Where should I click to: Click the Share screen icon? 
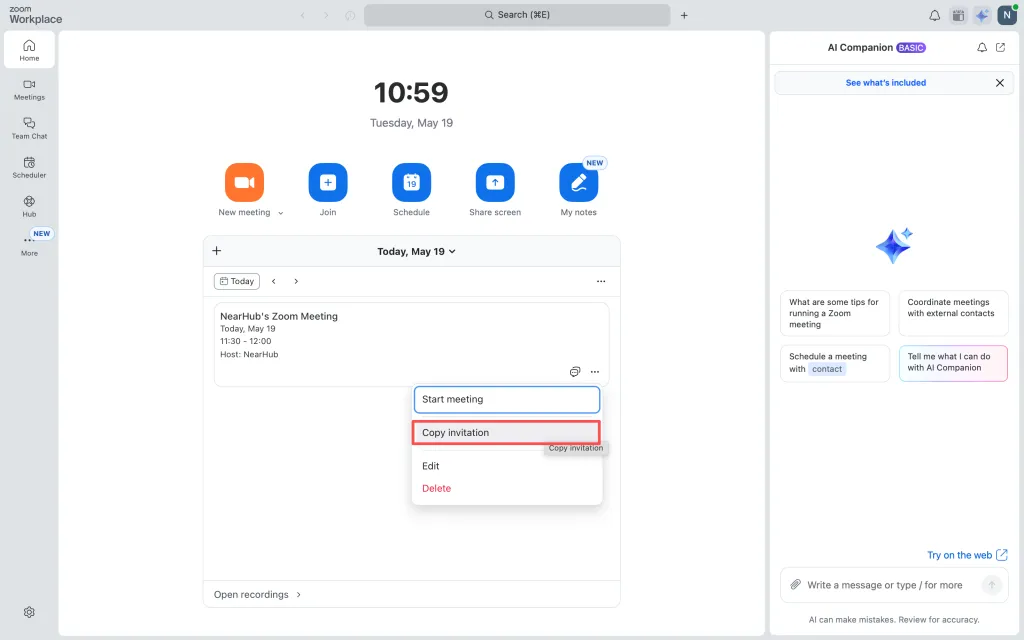pos(495,182)
